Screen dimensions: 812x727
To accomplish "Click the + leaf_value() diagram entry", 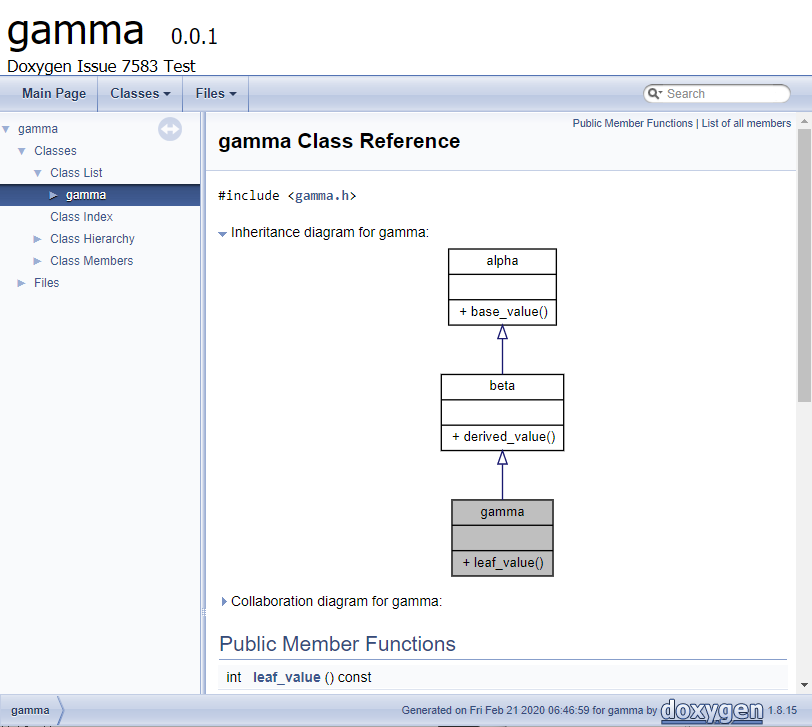I will (503, 563).
